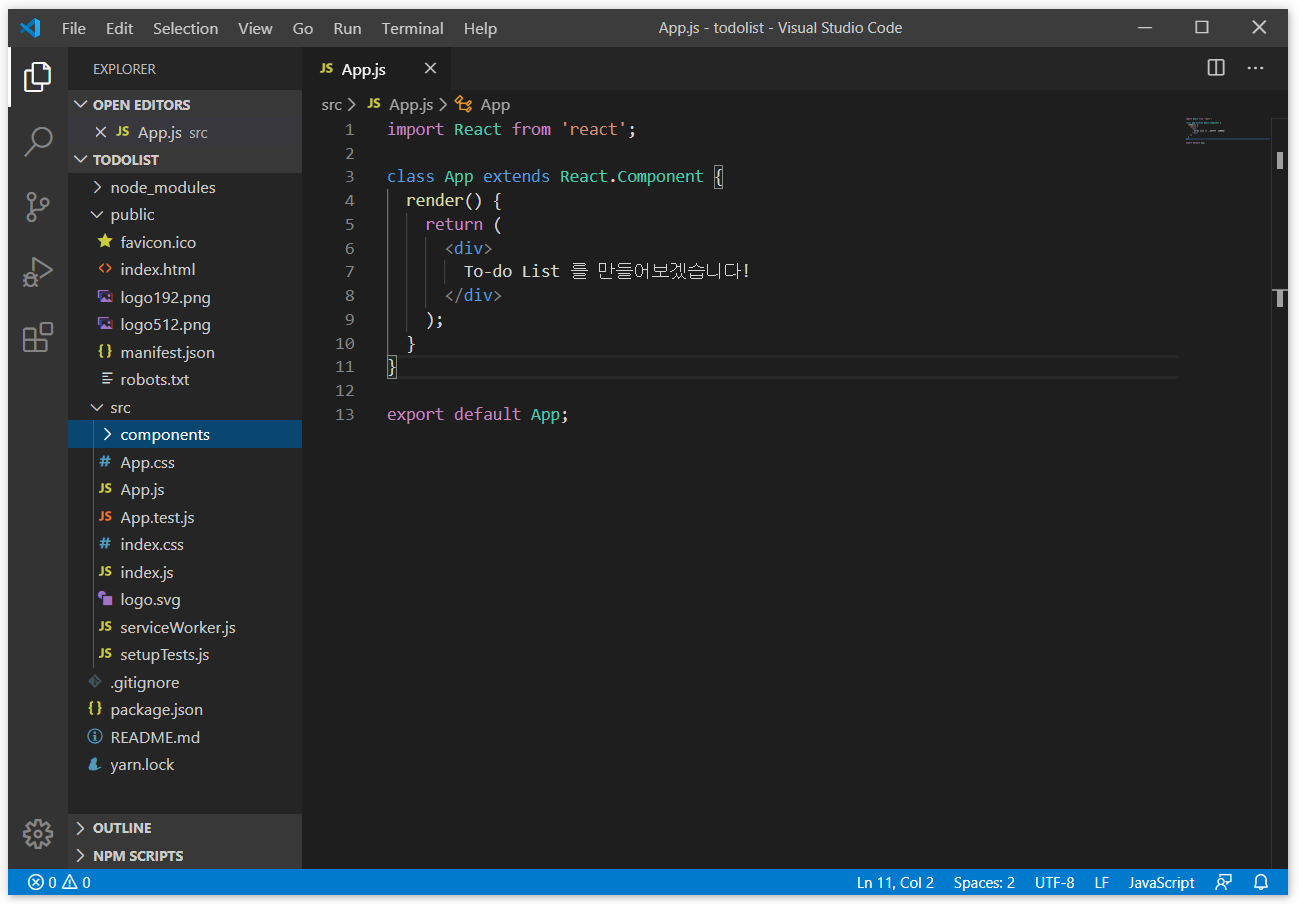Open the Explorer view in activity bar
1299x904 pixels.
point(37,76)
